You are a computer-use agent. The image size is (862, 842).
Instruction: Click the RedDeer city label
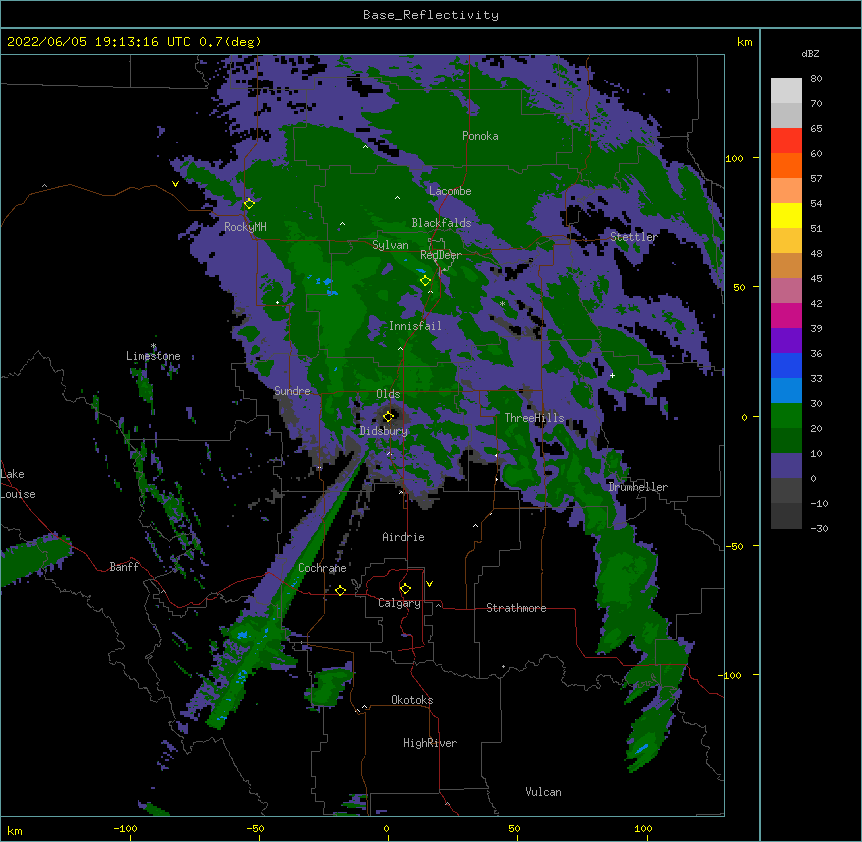(x=441, y=255)
